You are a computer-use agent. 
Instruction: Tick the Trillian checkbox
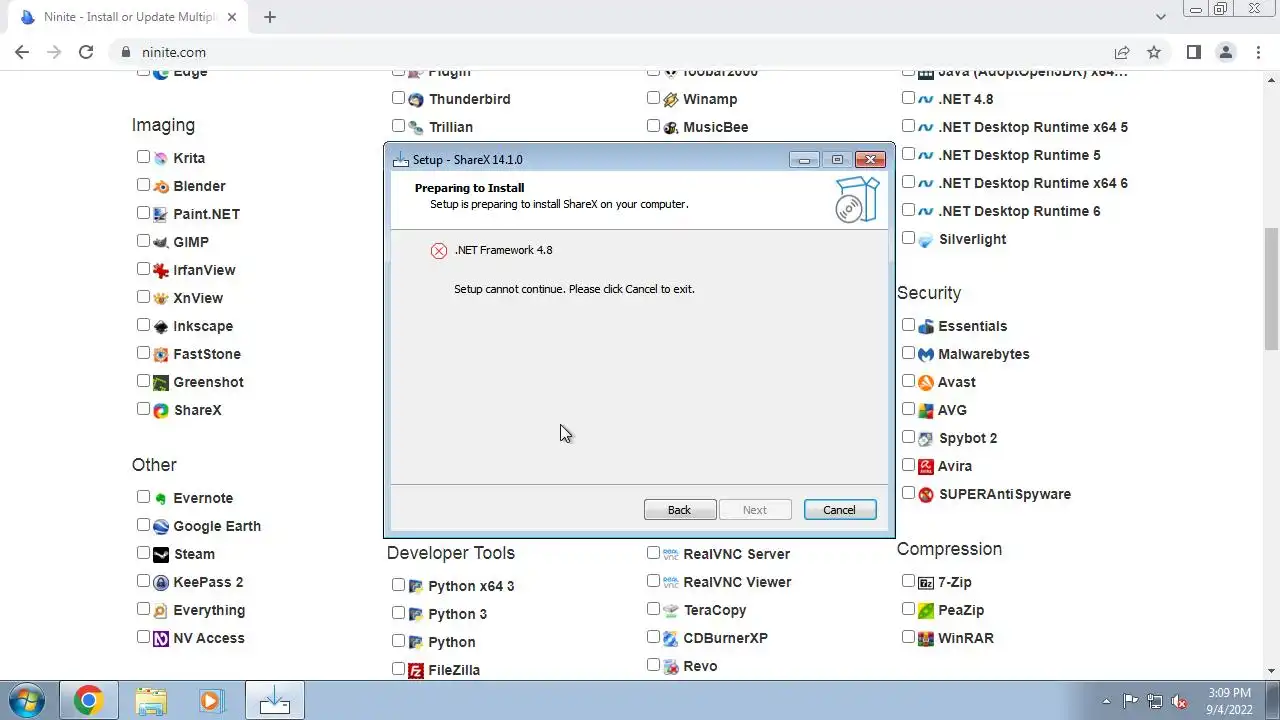coord(398,126)
